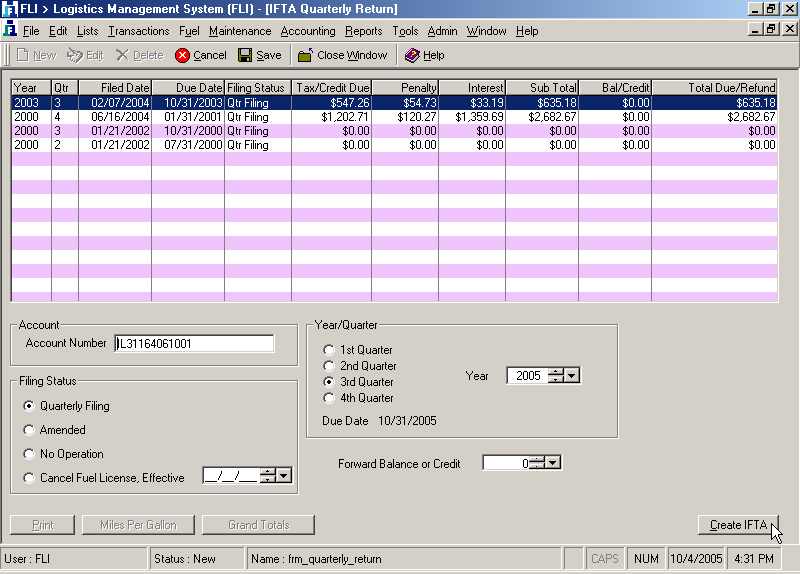Click the status bar date 10/4/2005
This screenshot has width=800, height=574.
pos(696,559)
